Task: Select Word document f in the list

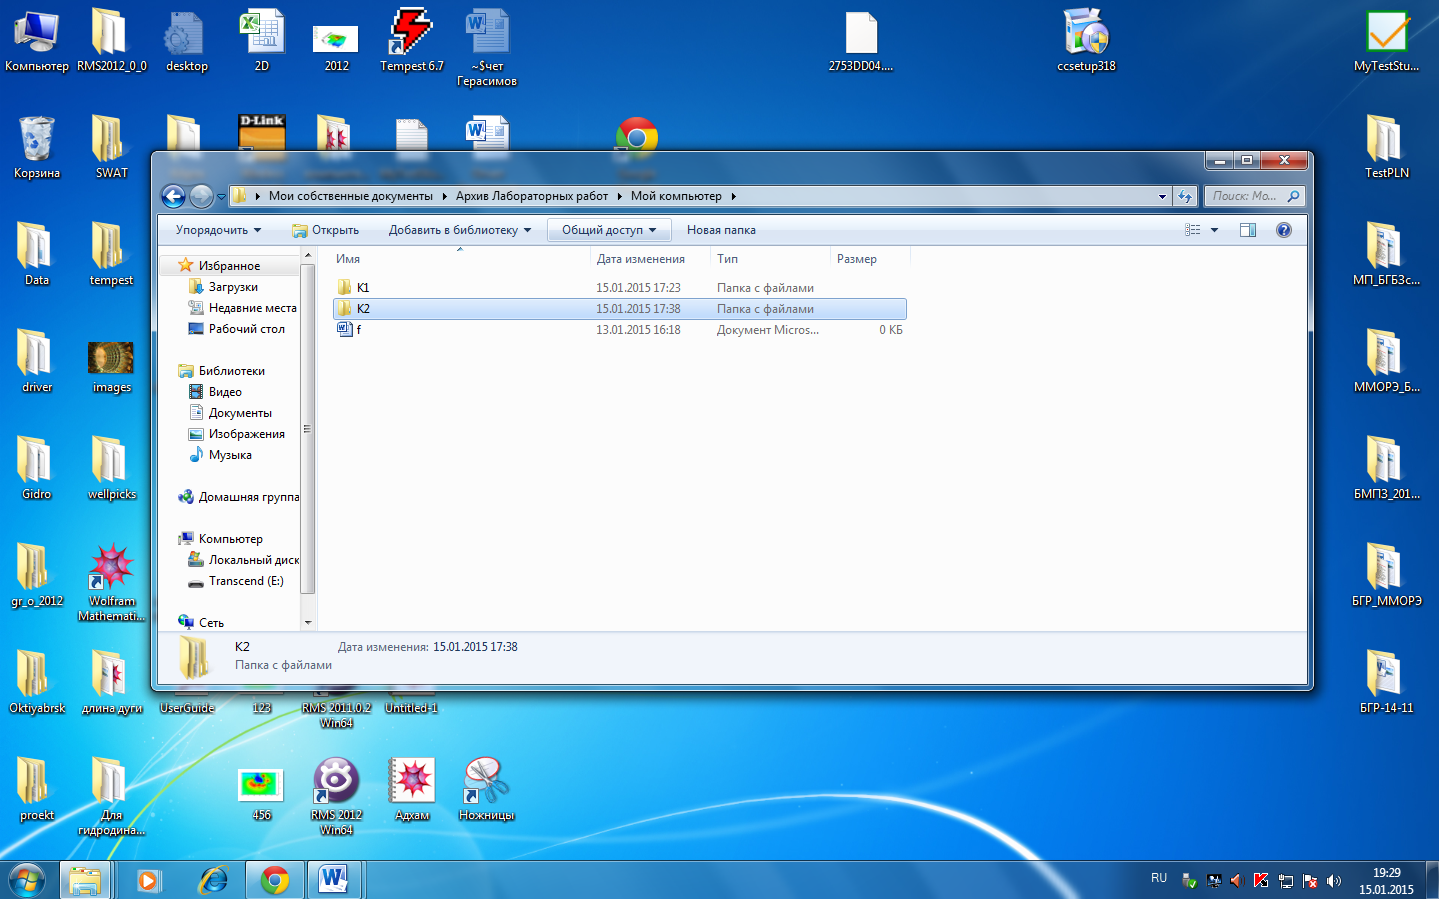Action: coord(619,330)
